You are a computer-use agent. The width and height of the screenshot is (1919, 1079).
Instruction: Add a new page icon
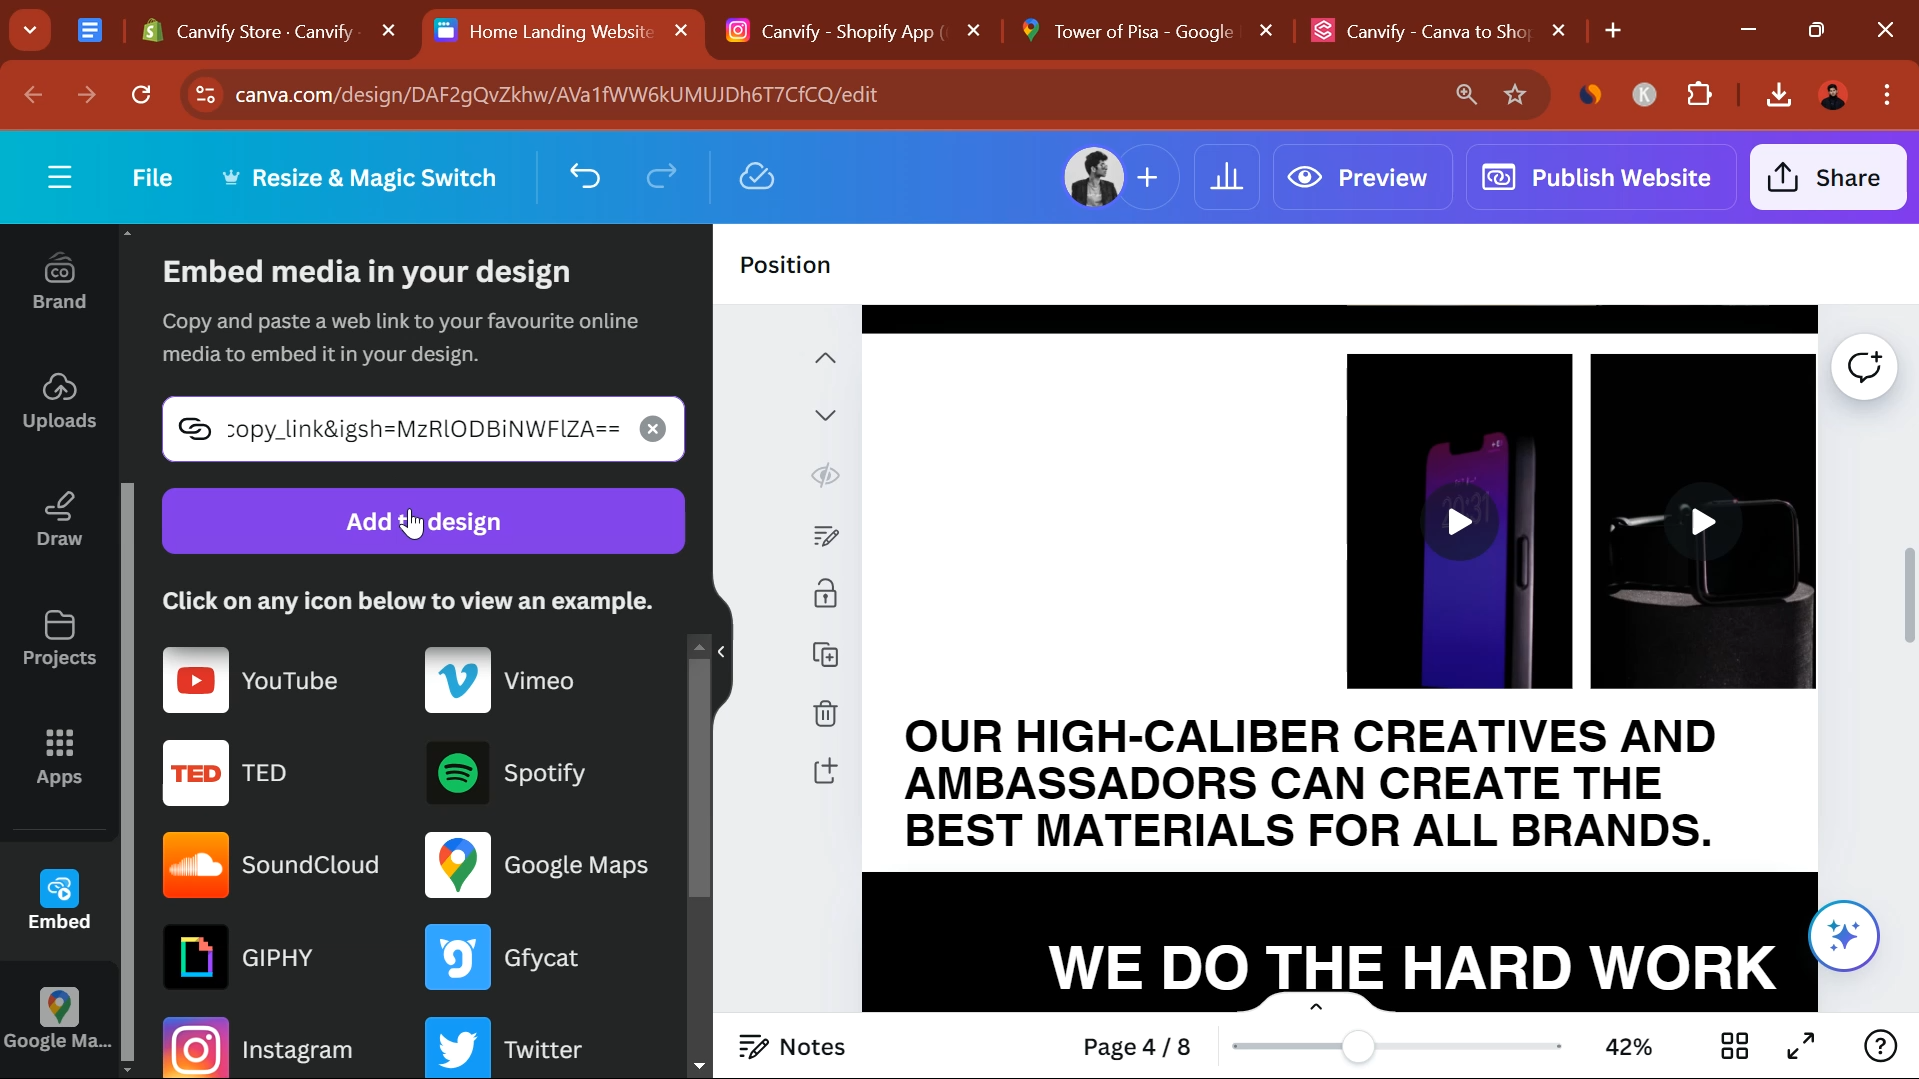click(x=825, y=771)
